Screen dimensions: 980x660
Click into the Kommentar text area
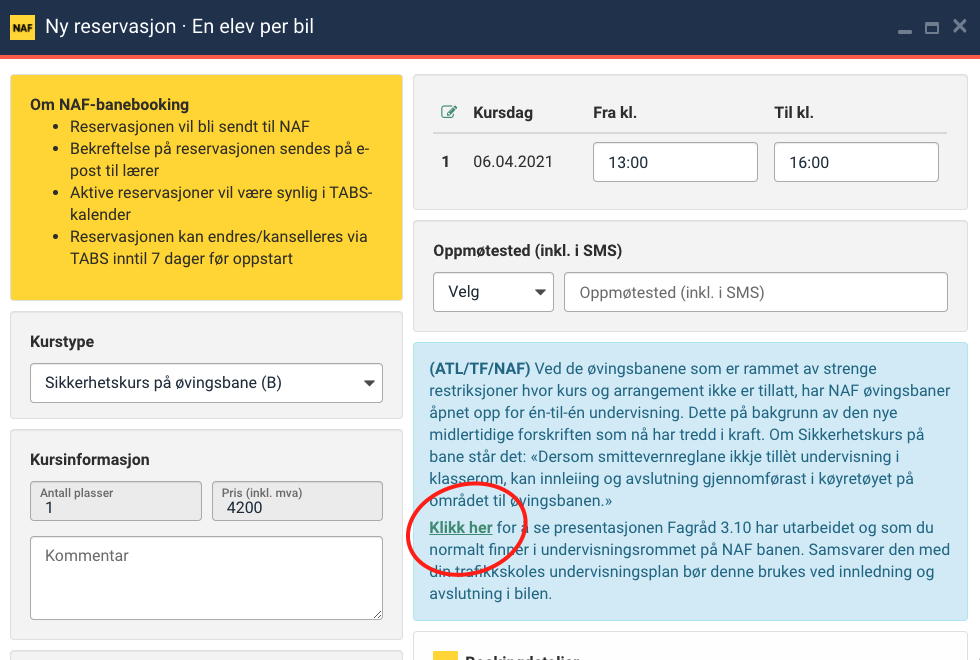(x=206, y=578)
